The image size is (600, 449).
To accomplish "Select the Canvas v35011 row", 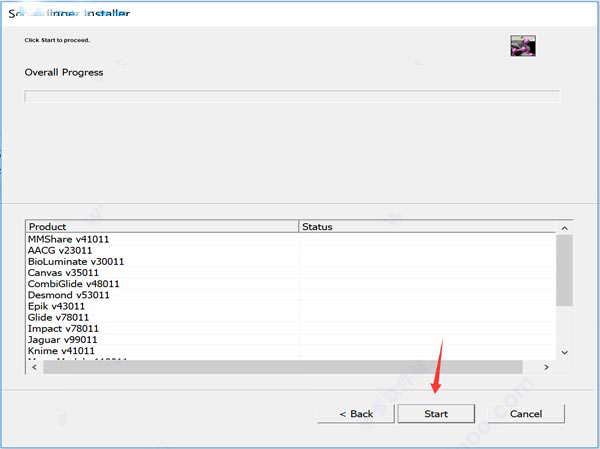I will point(291,273).
